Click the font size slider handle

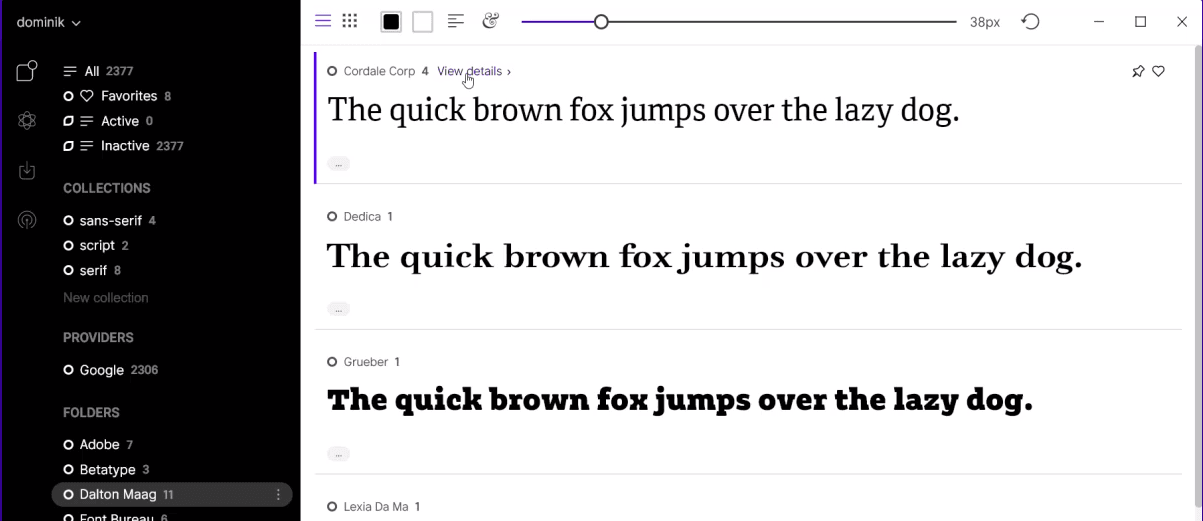click(601, 22)
